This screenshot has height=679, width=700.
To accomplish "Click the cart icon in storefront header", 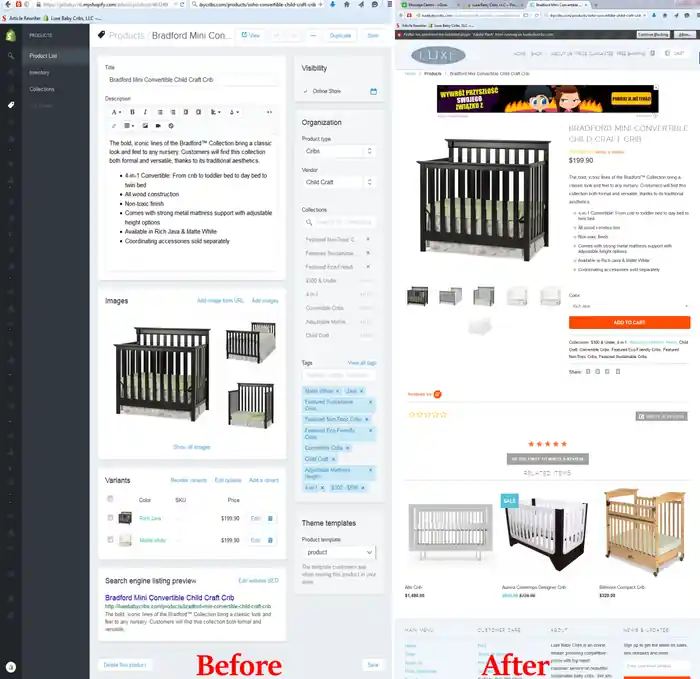I will 667,53.
